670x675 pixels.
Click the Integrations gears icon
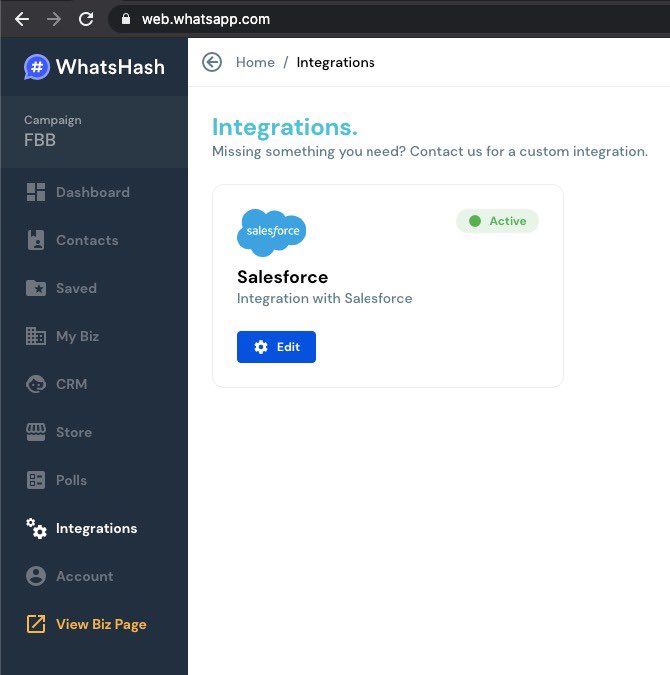pyautogui.click(x=36, y=528)
